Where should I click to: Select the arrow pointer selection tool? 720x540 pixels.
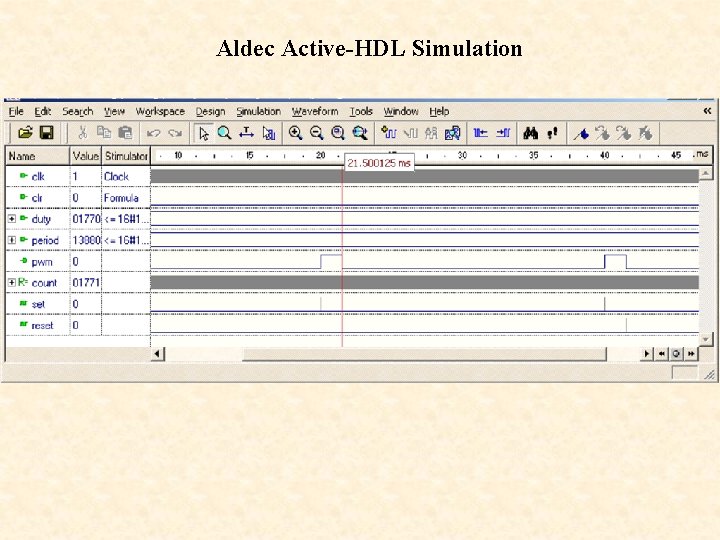(x=203, y=133)
